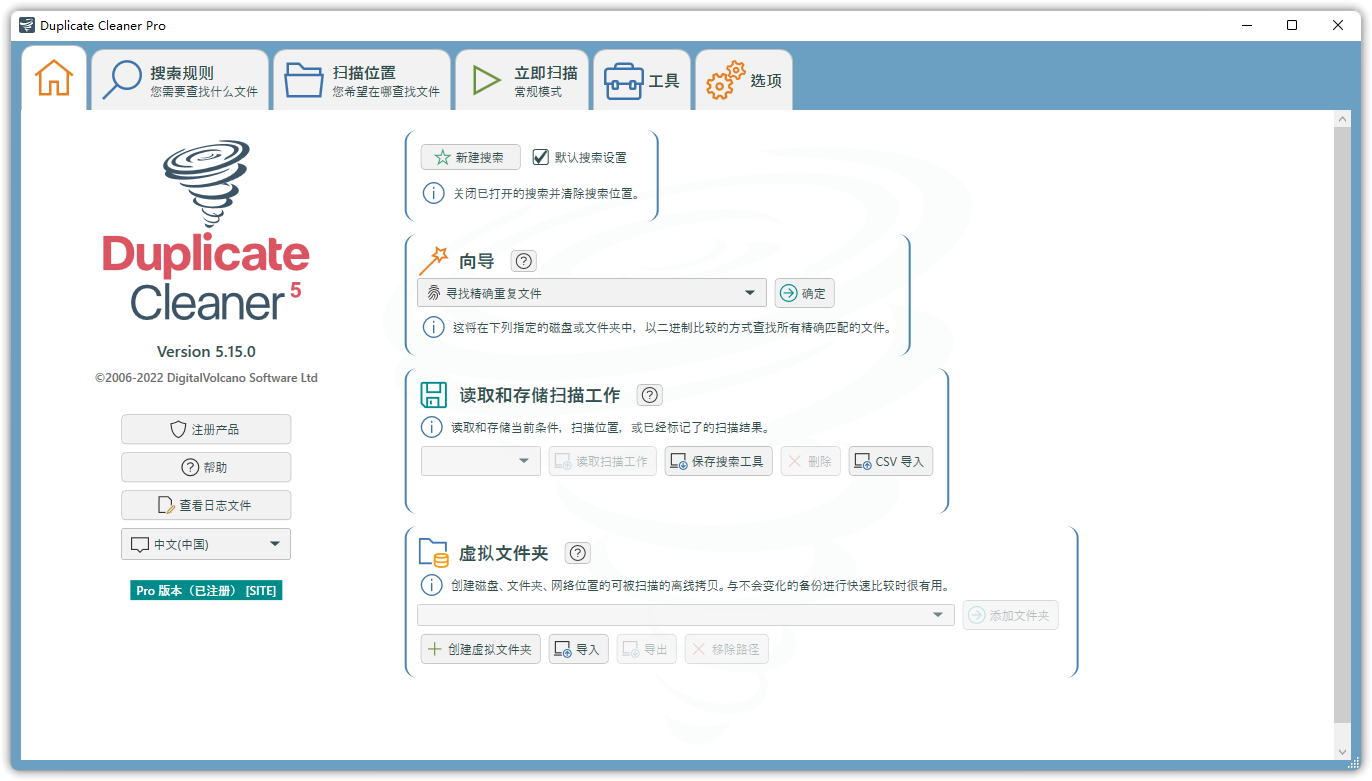Toggle the 默认搜索设置 checkbox
1372x781 pixels.
pos(541,157)
